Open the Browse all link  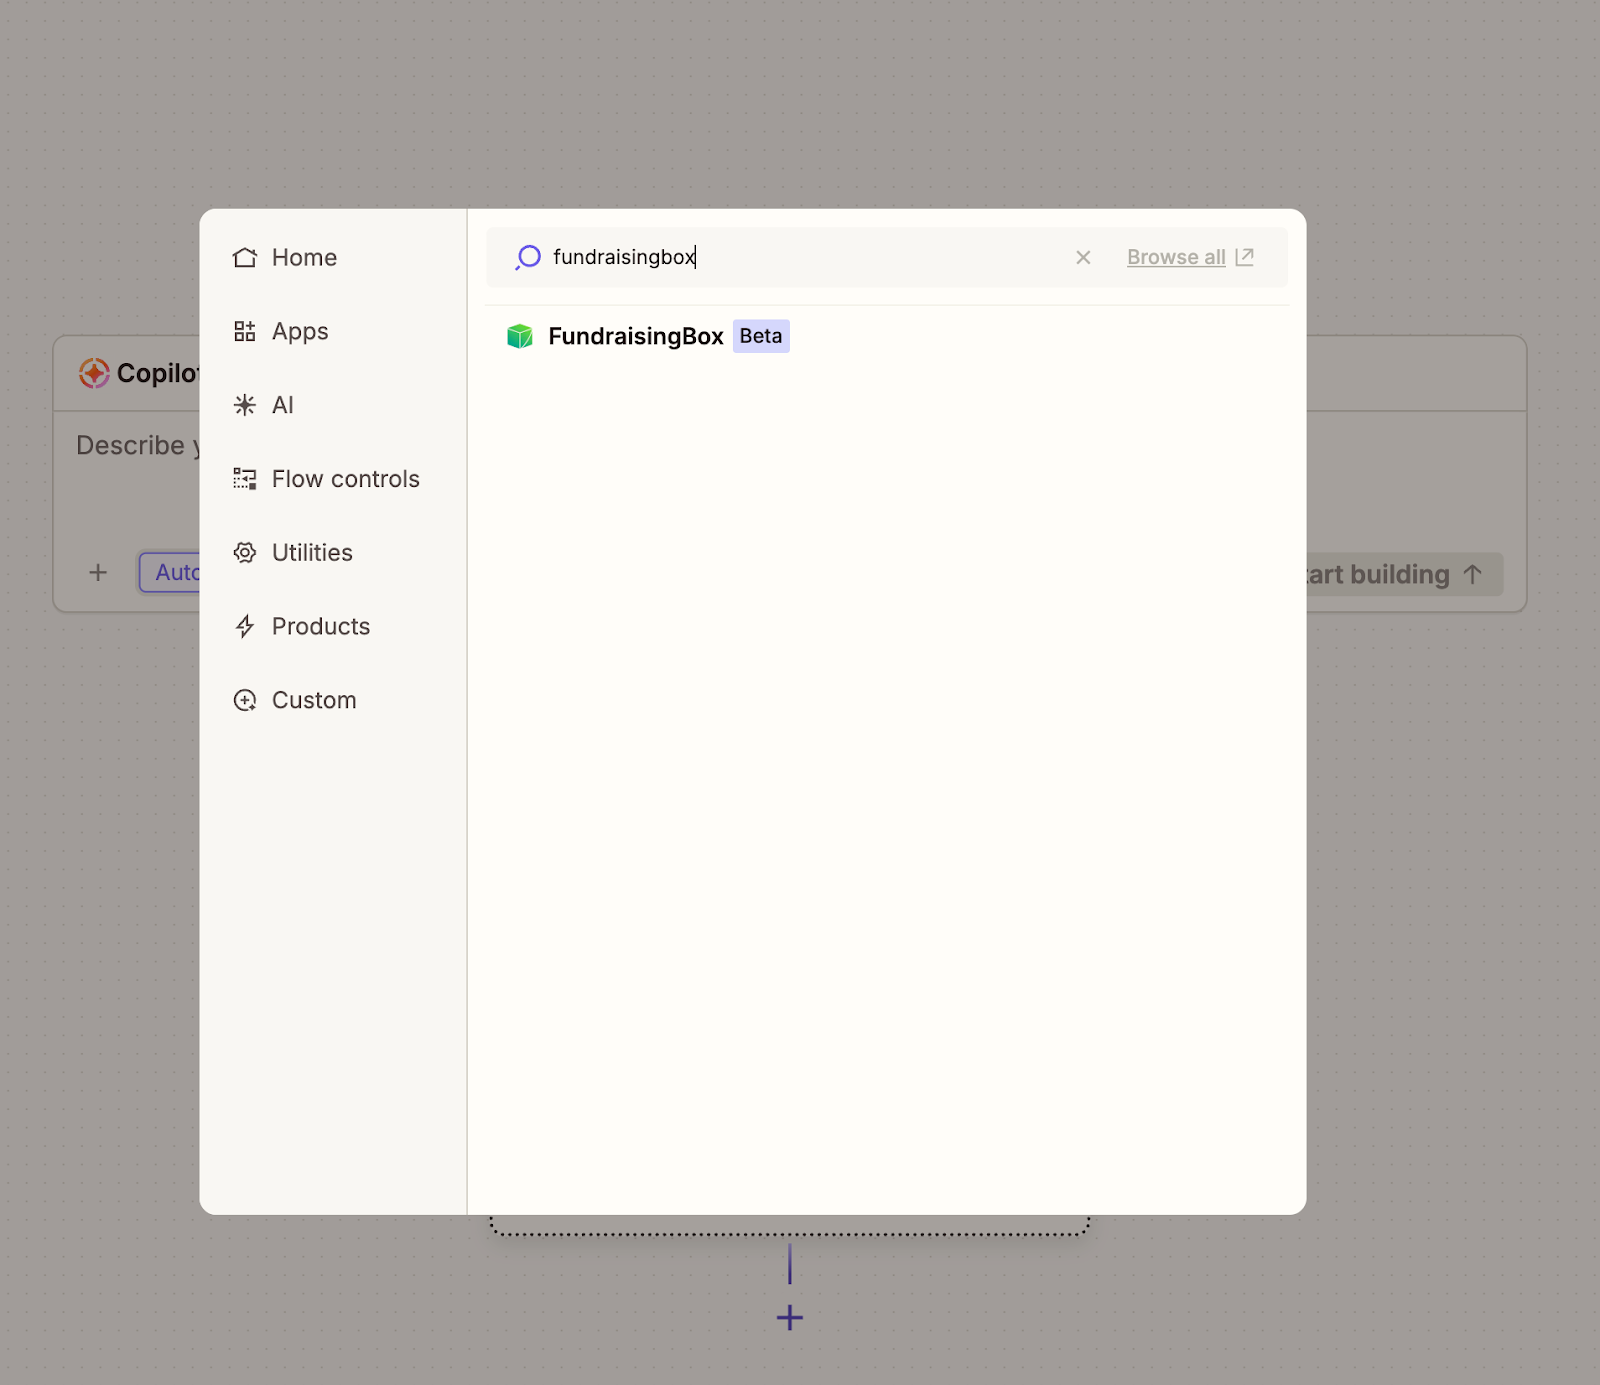(1176, 258)
